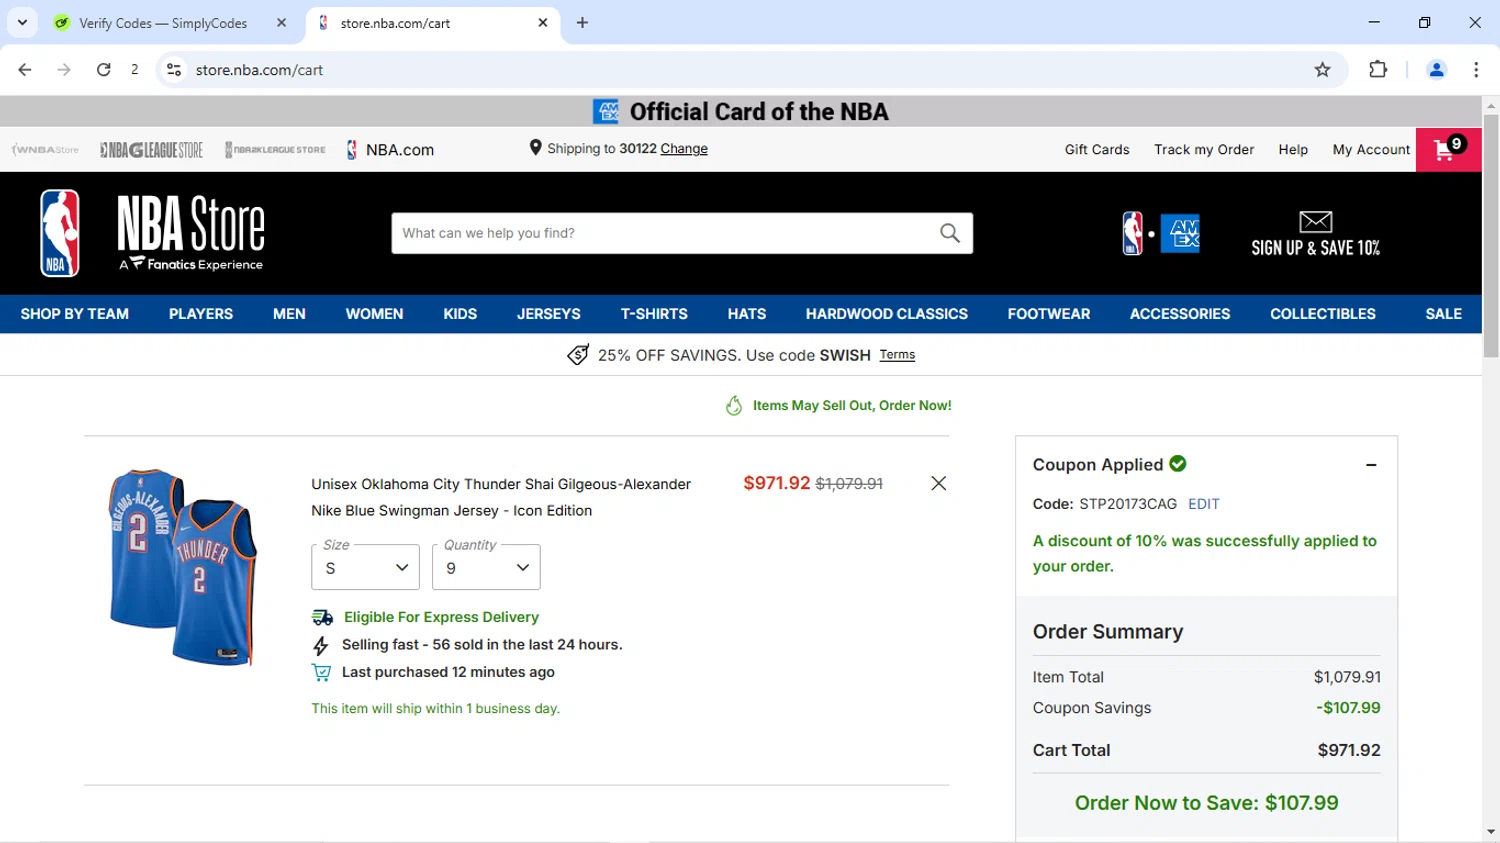
Task: Click the scrollbar down arrow
Action: coord(1491,832)
